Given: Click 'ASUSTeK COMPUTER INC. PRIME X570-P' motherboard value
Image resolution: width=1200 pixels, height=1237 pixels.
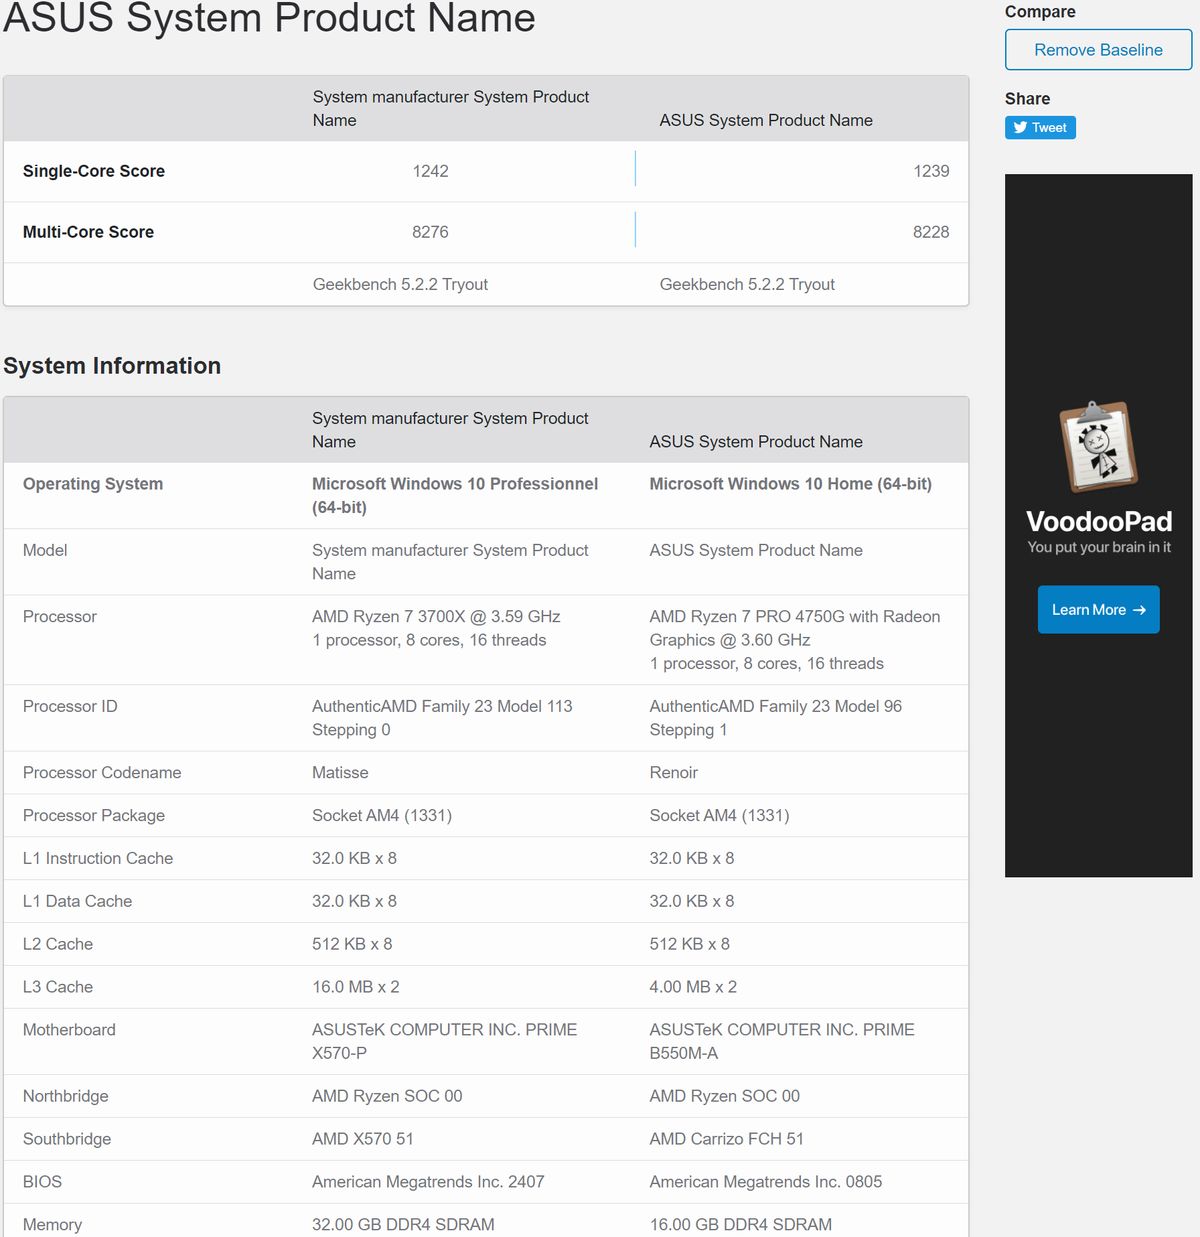Looking at the screenshot, I should tap(445, 1041).
